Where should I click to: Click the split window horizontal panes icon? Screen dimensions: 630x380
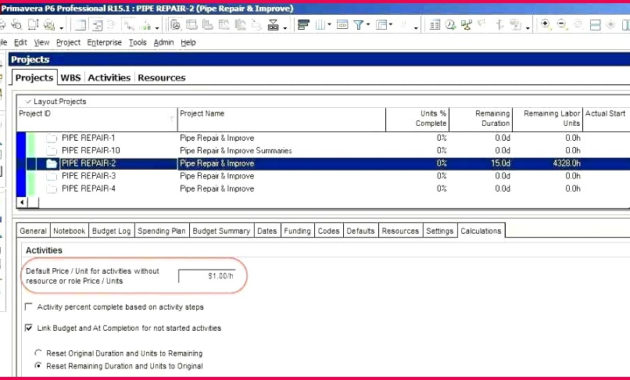[595, 25]
